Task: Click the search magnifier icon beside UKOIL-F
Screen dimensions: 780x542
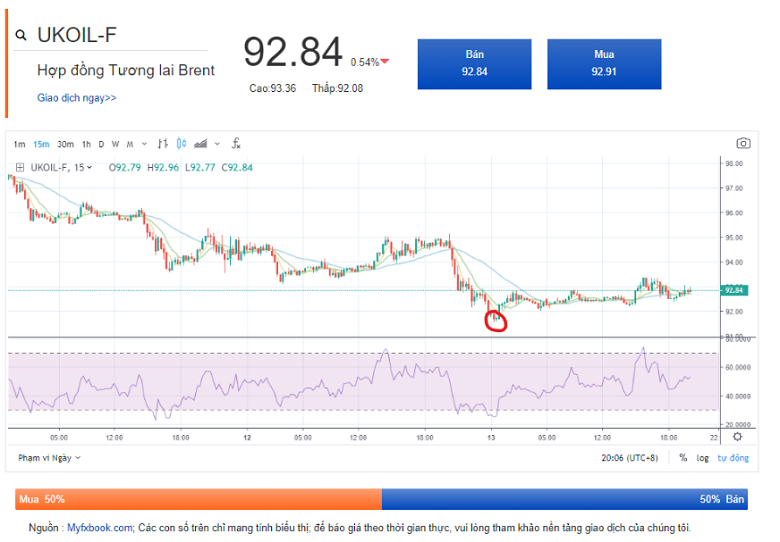Action: pos(21,36)
